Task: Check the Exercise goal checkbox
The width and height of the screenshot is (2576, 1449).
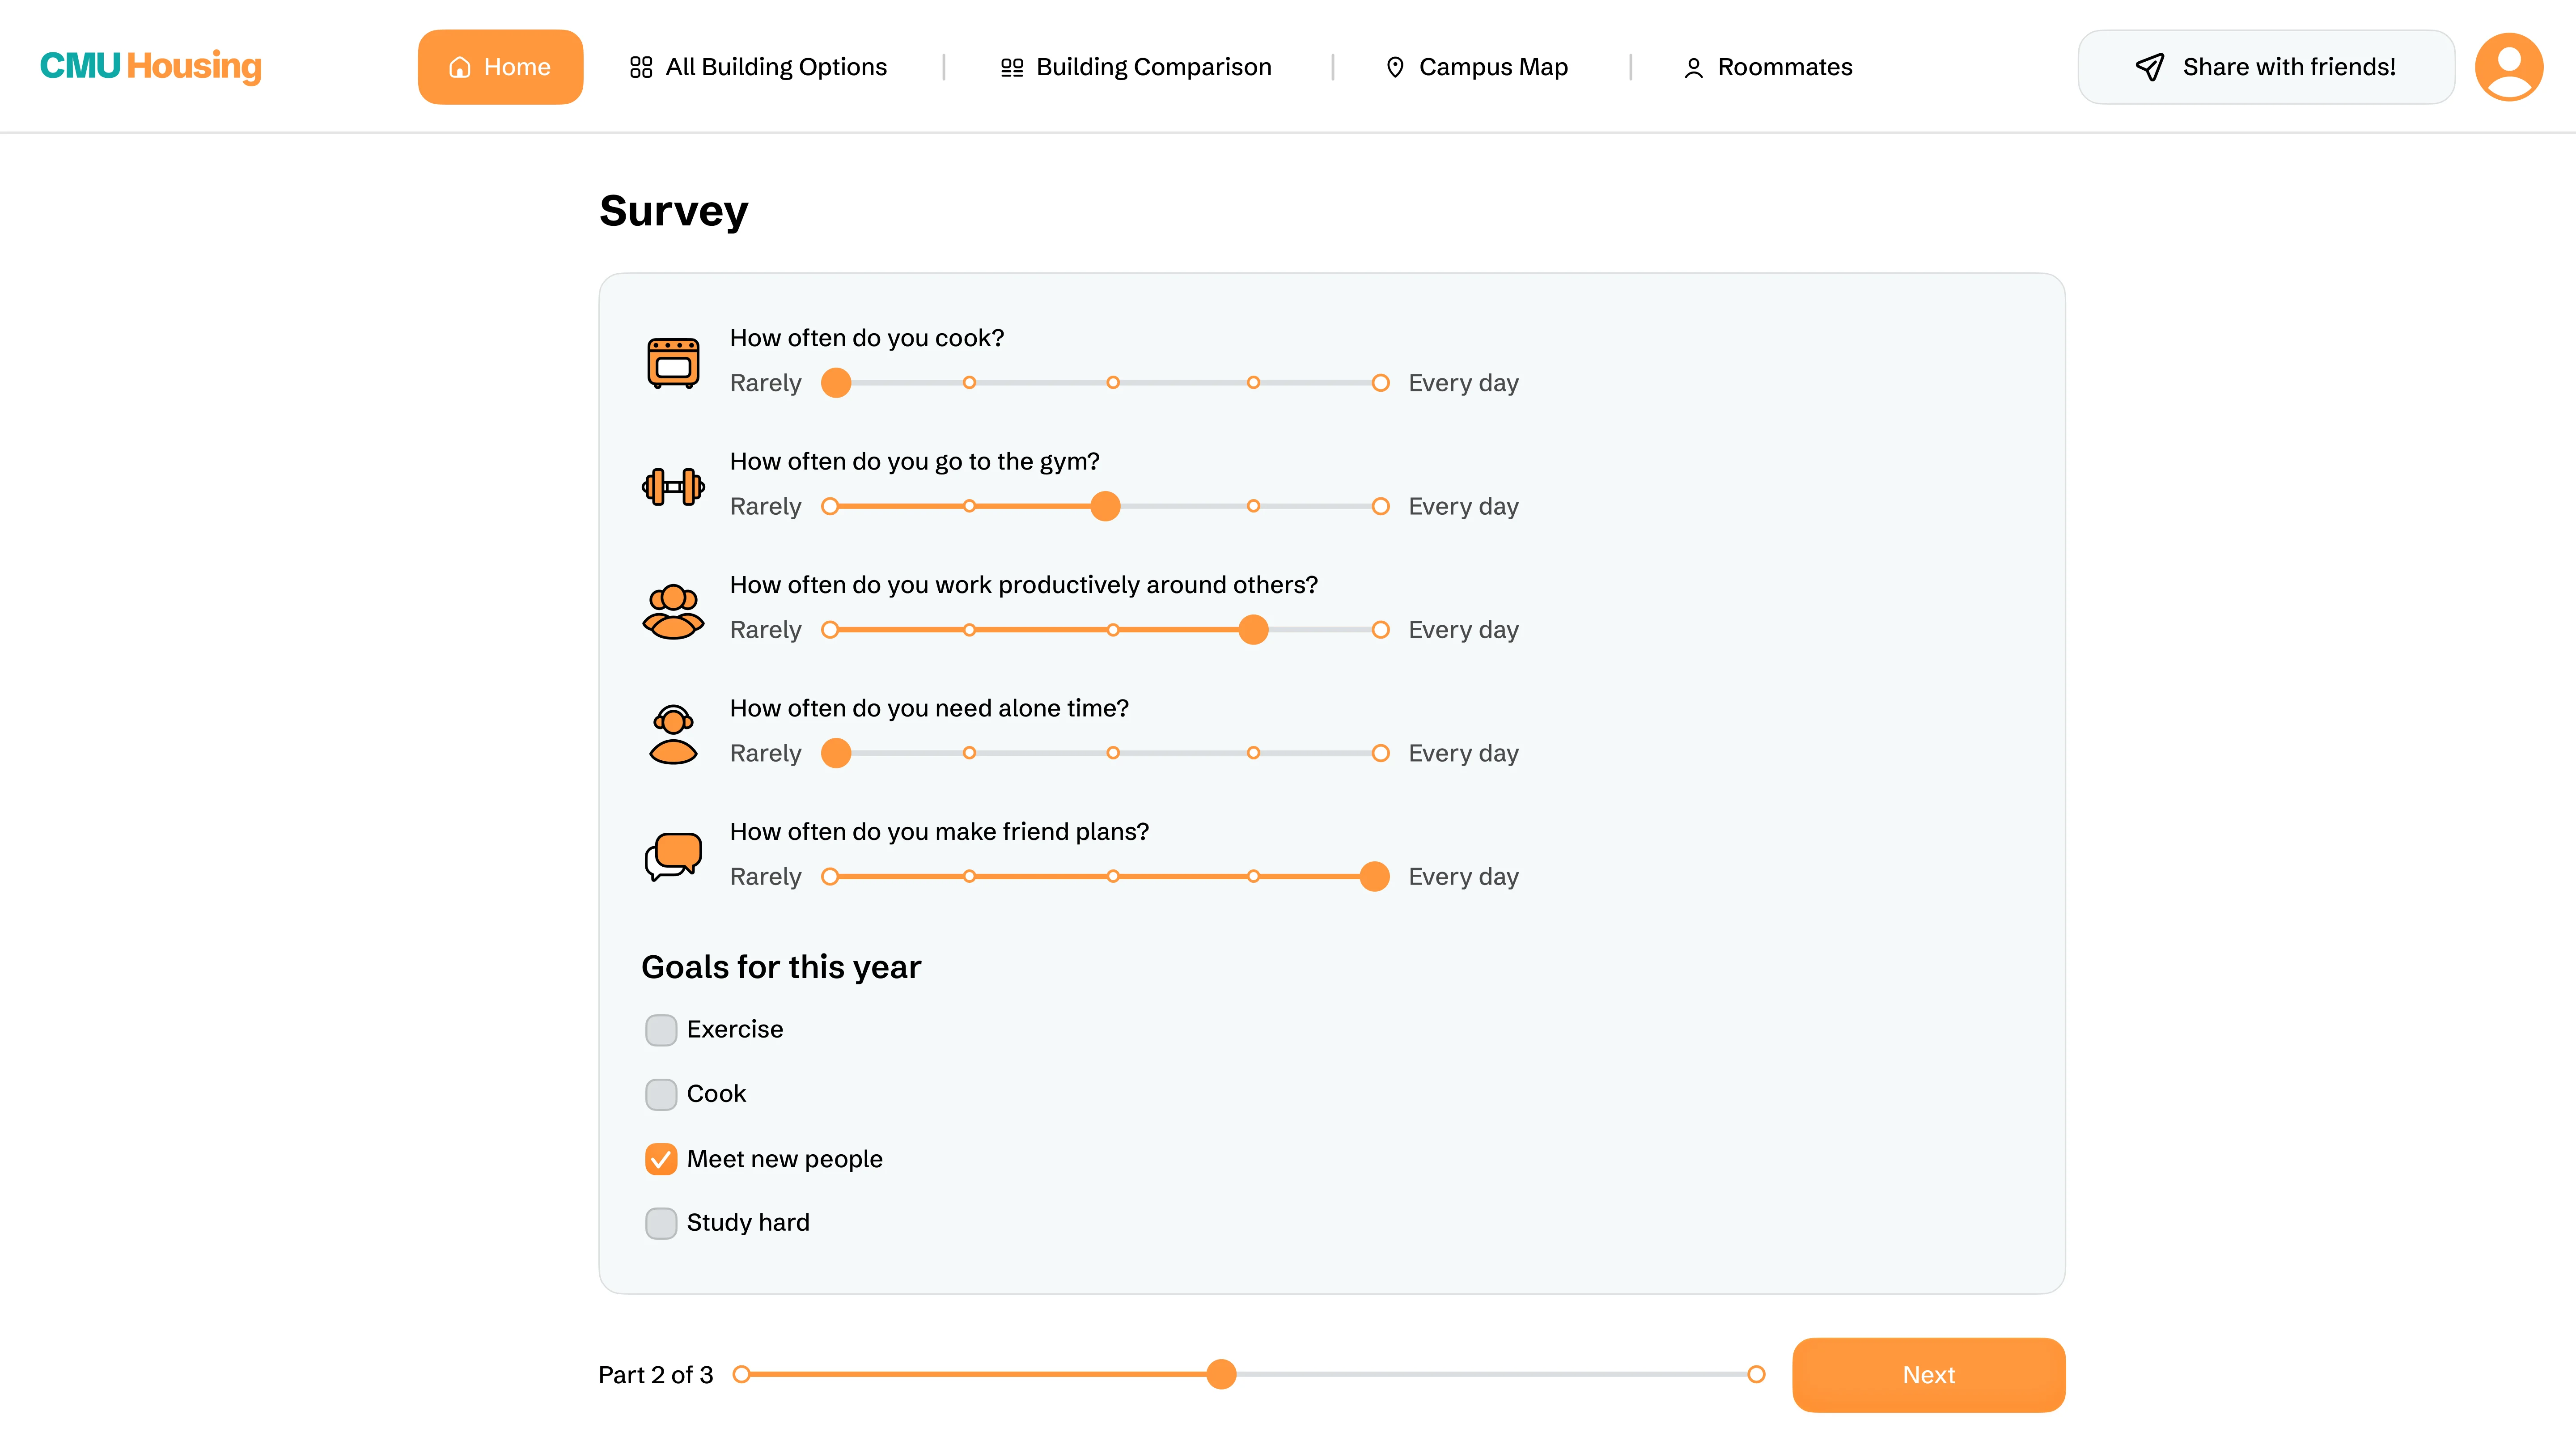Action: (x=661, y=1030)
